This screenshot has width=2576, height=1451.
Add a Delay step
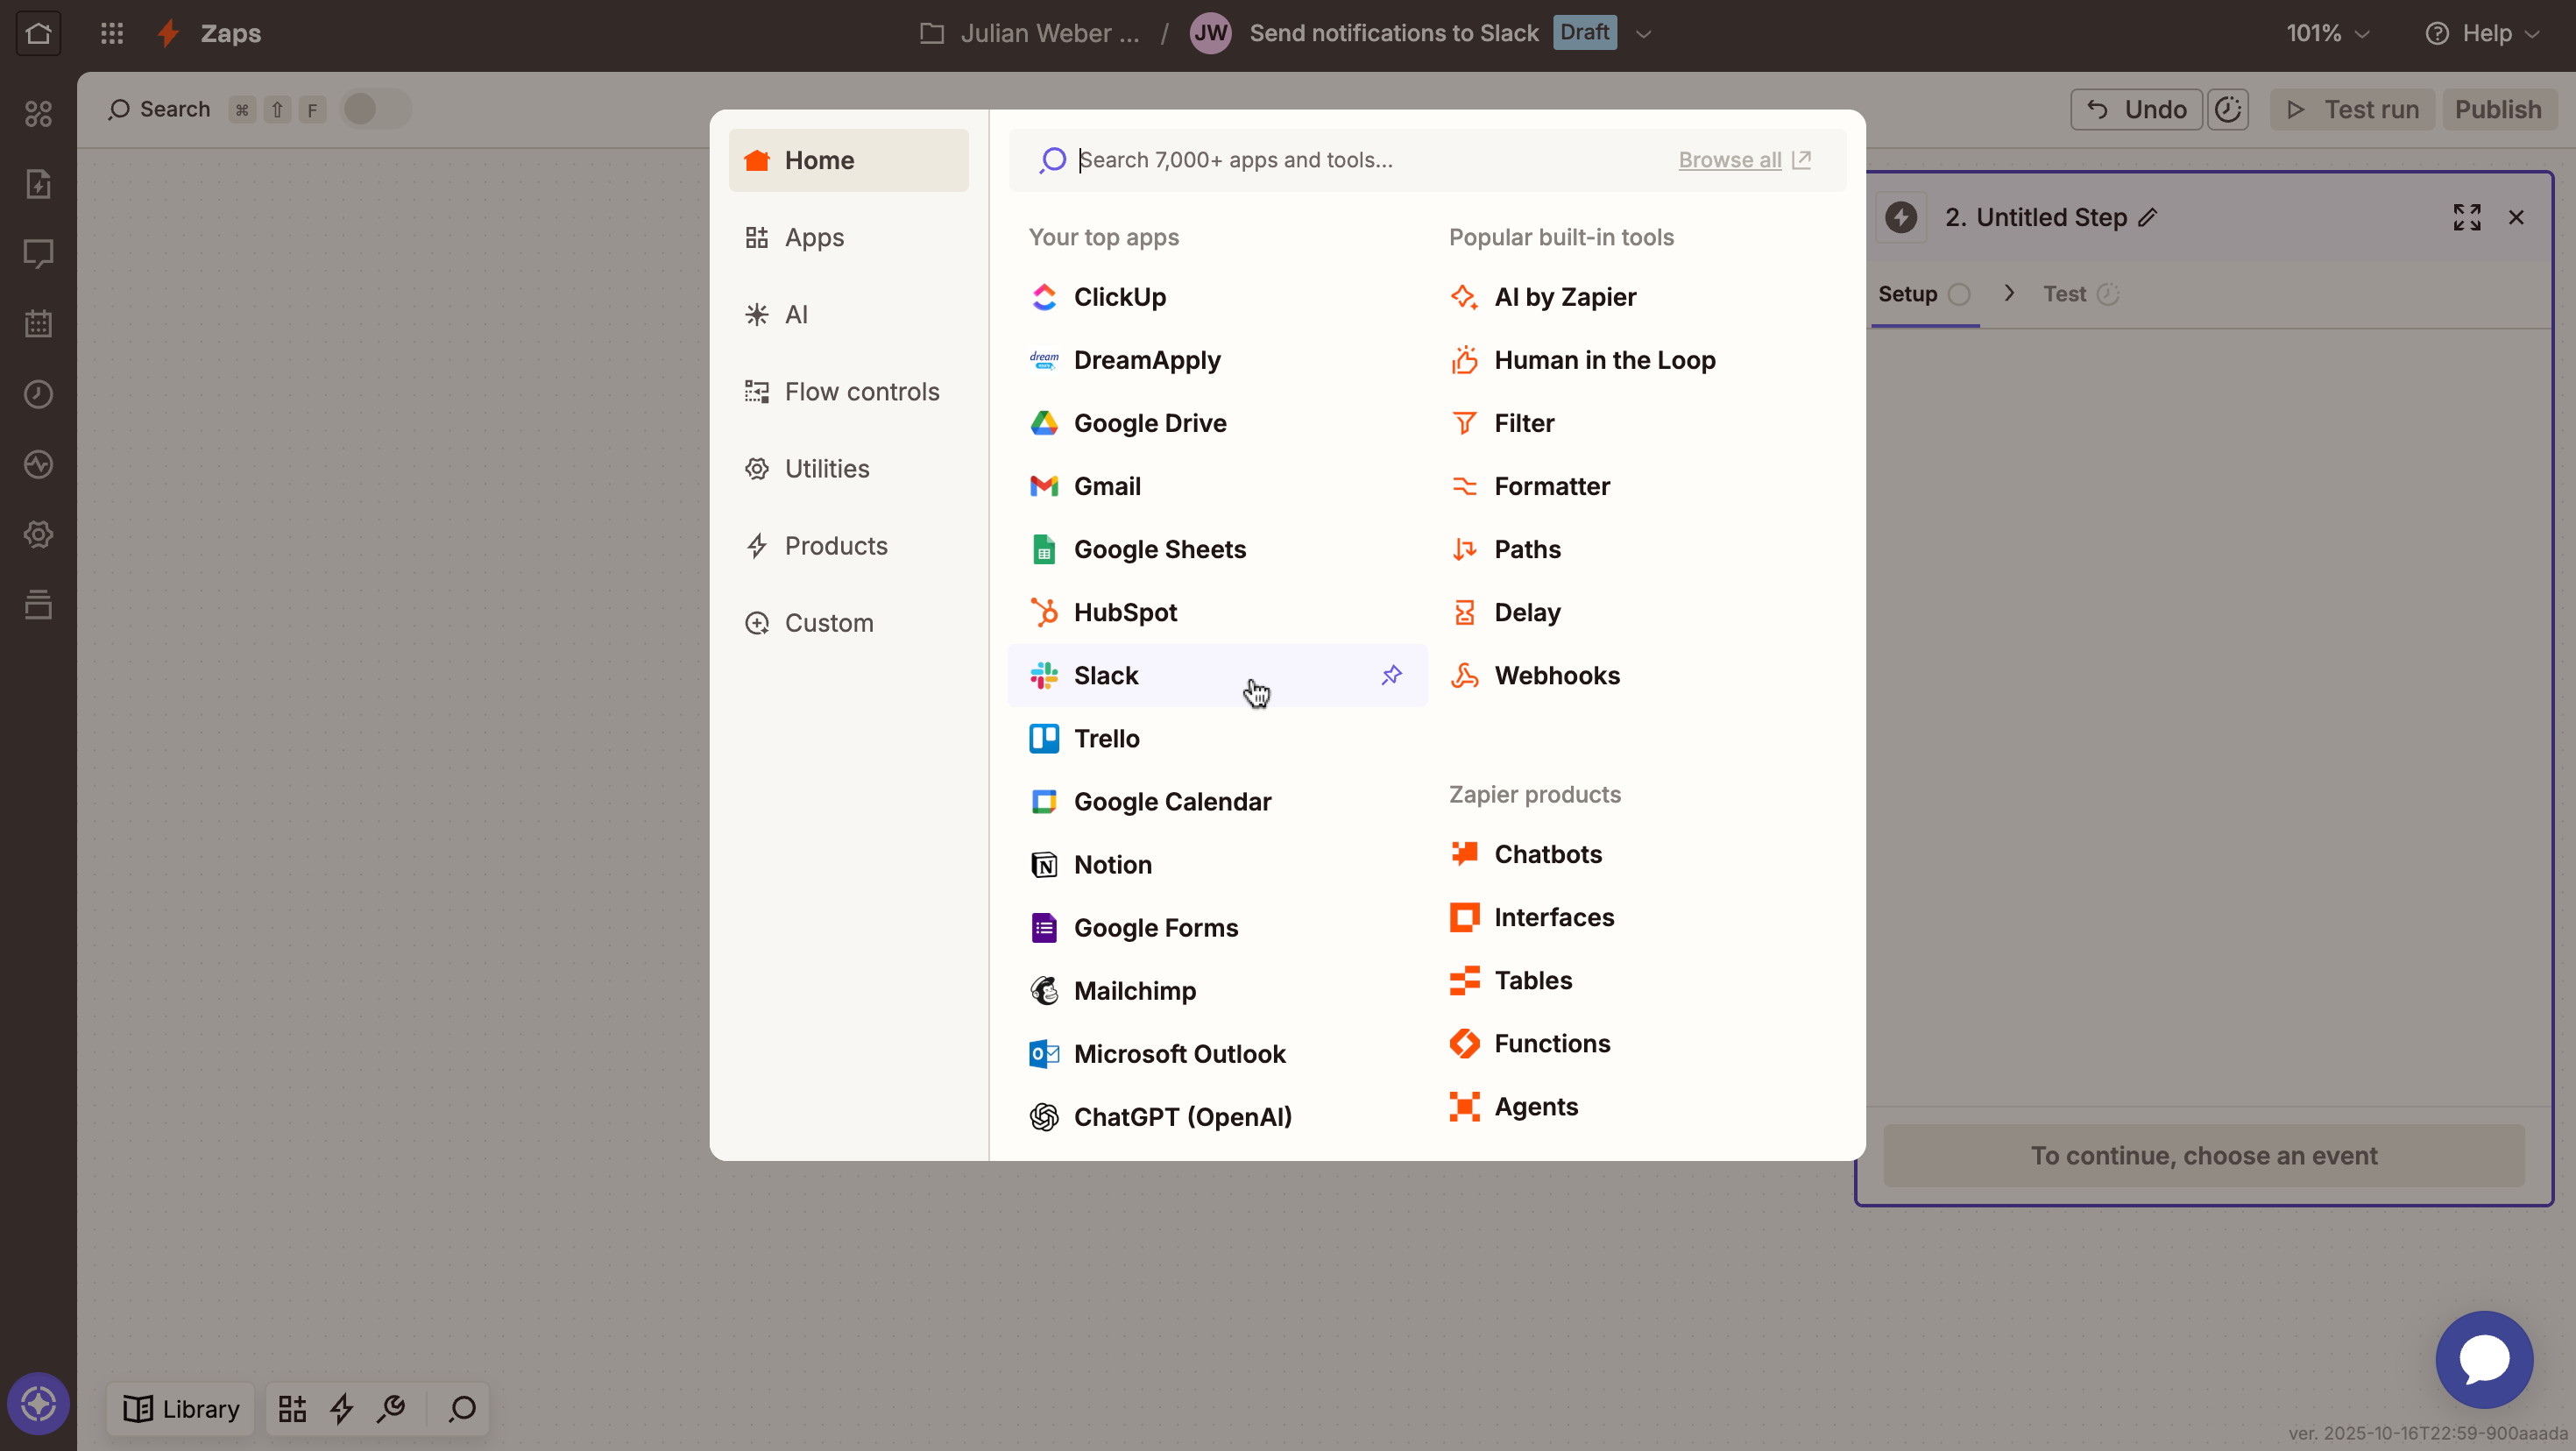pos(1637,612)
